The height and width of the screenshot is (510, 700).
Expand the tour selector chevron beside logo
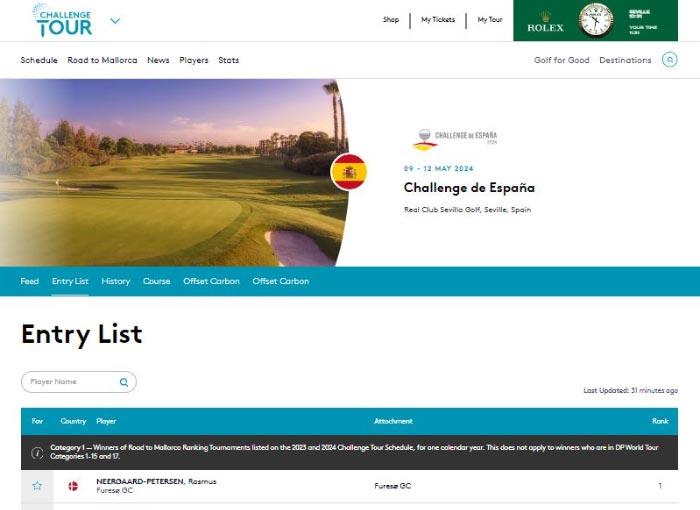(115, 21)
